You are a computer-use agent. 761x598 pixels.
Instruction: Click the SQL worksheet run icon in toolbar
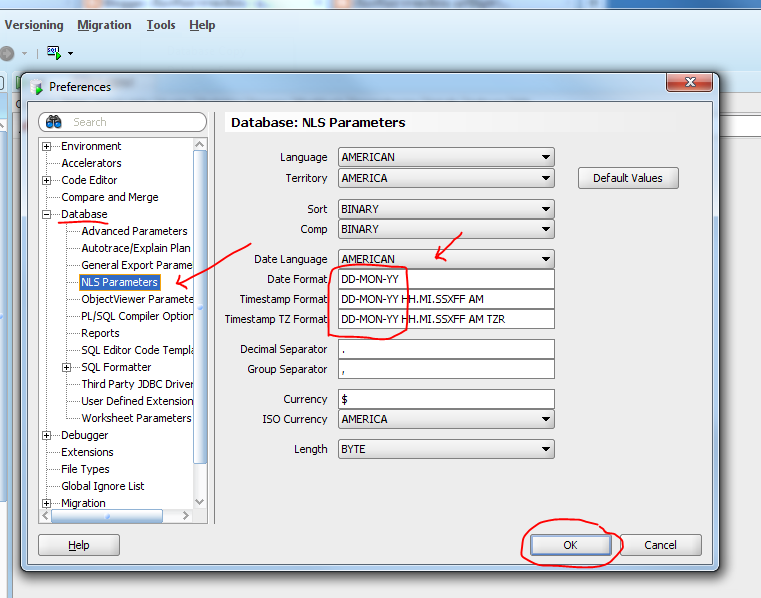tap(54, 53)
